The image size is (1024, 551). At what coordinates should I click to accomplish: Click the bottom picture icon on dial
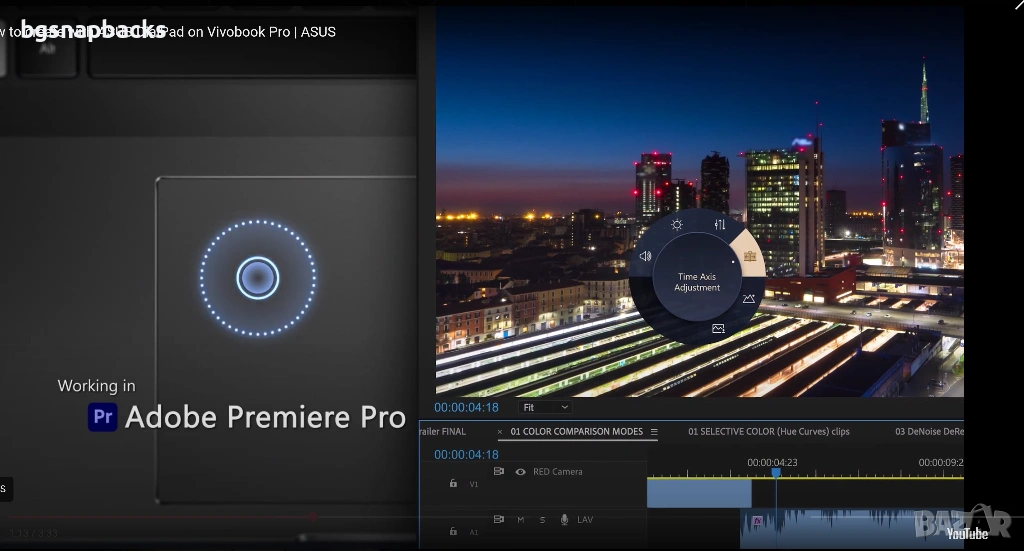(x=718, y=329)
